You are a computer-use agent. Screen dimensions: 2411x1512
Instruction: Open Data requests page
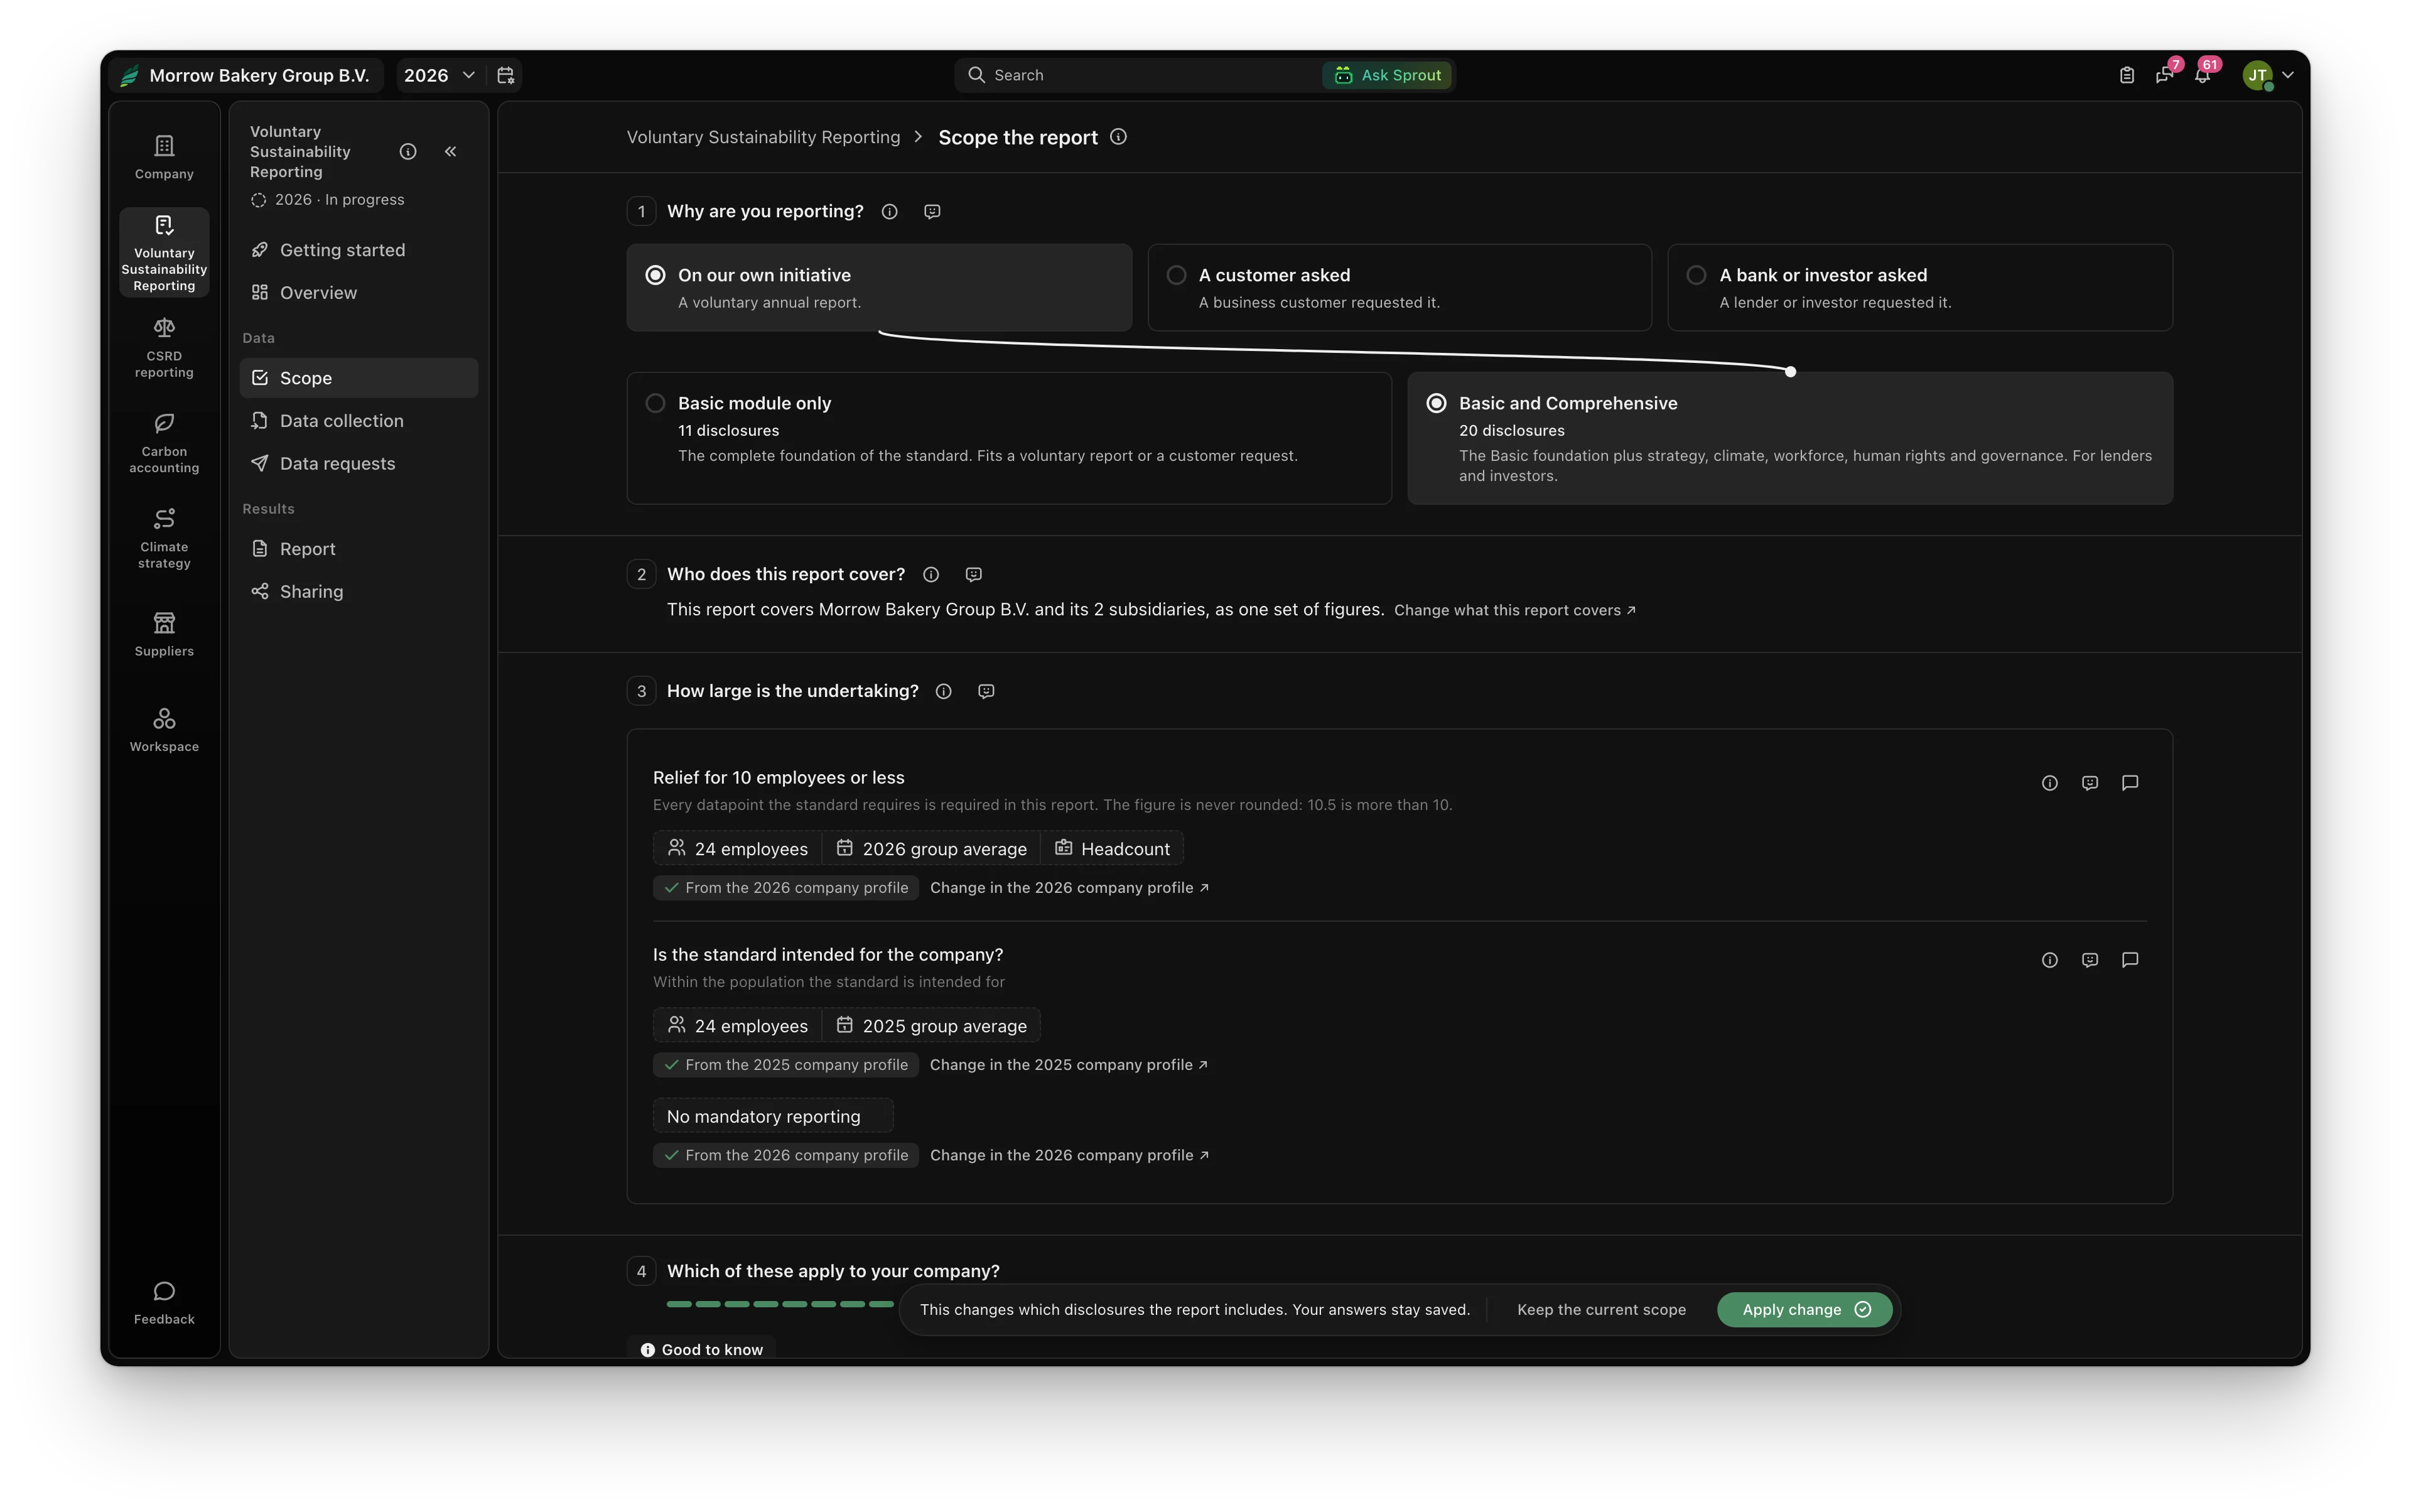pos(359,464)
